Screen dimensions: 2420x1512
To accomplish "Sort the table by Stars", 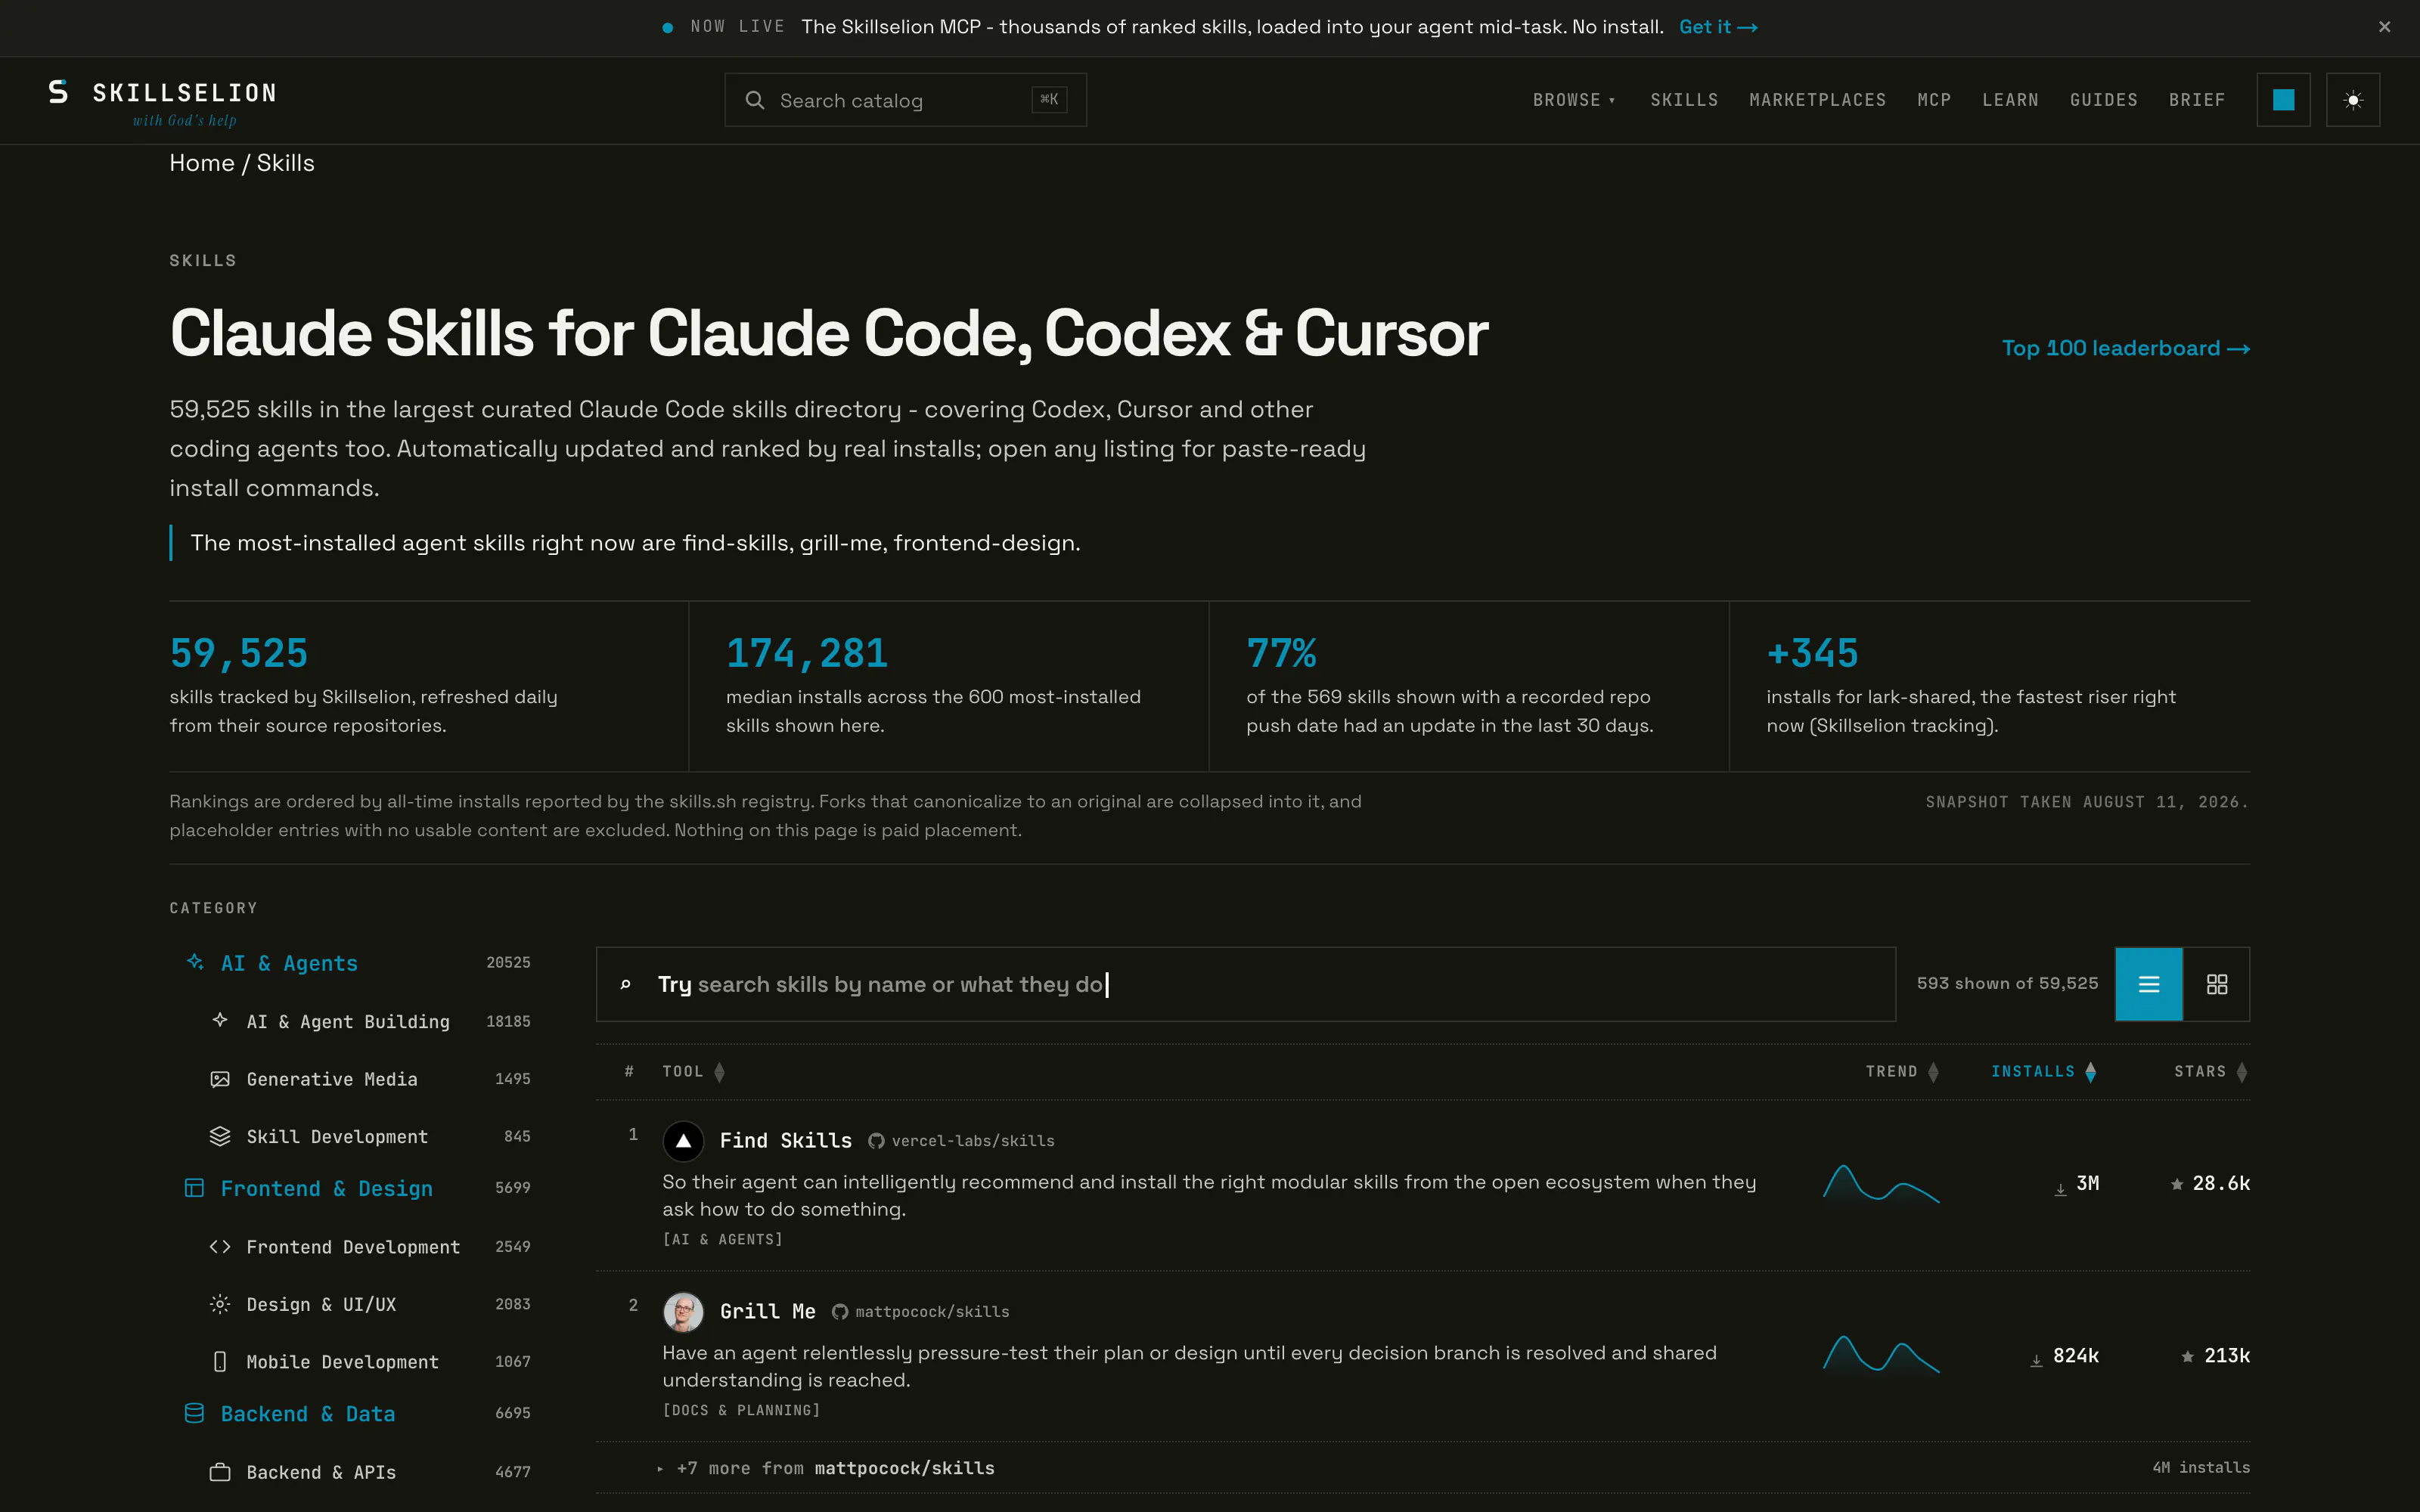I will point(2211,1072).
